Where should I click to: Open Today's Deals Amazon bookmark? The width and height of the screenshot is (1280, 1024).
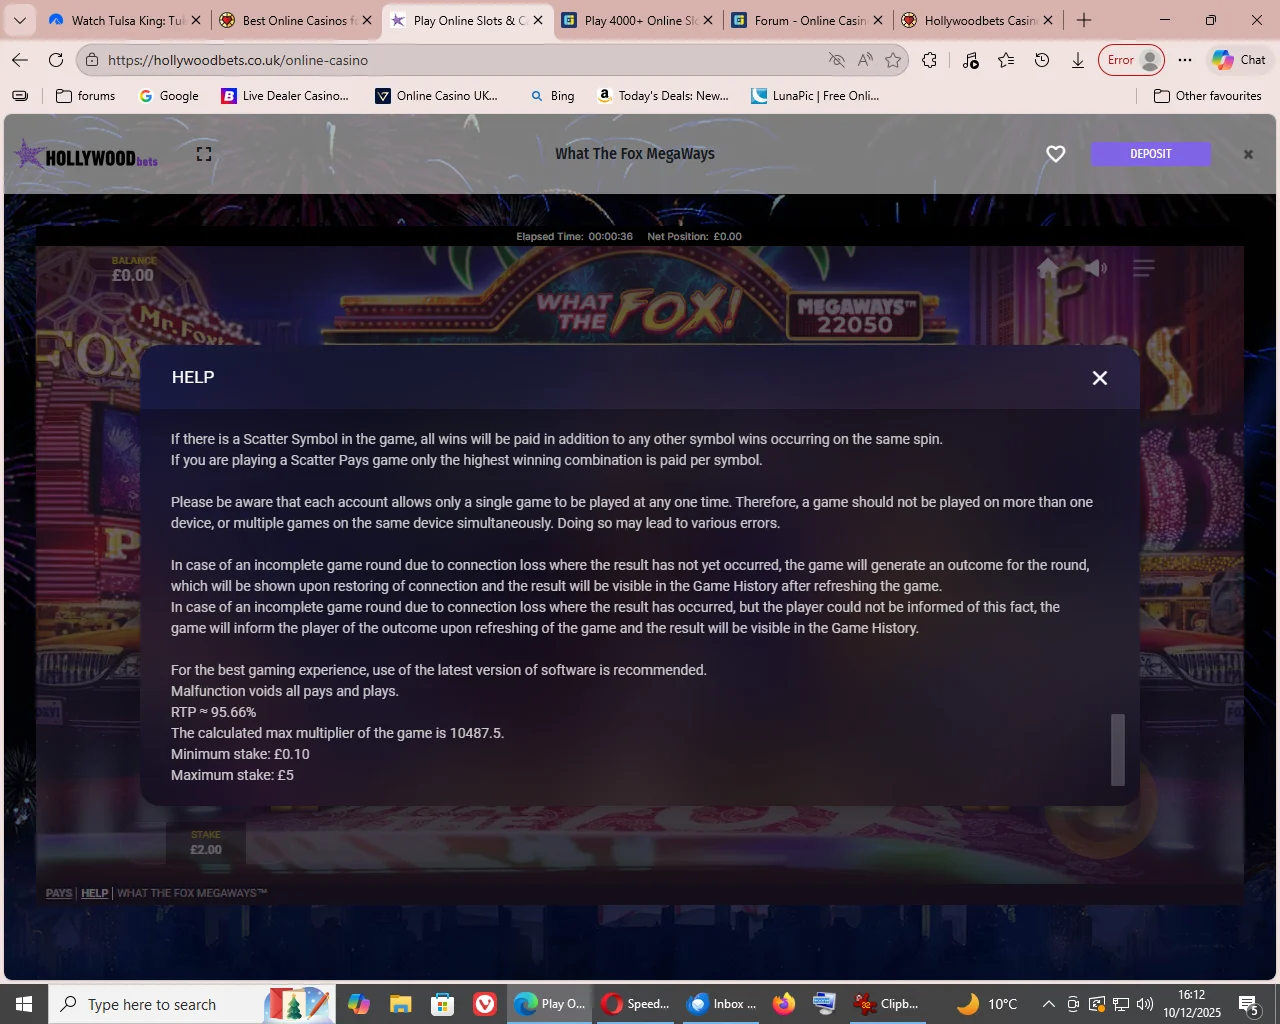point(664,96)
